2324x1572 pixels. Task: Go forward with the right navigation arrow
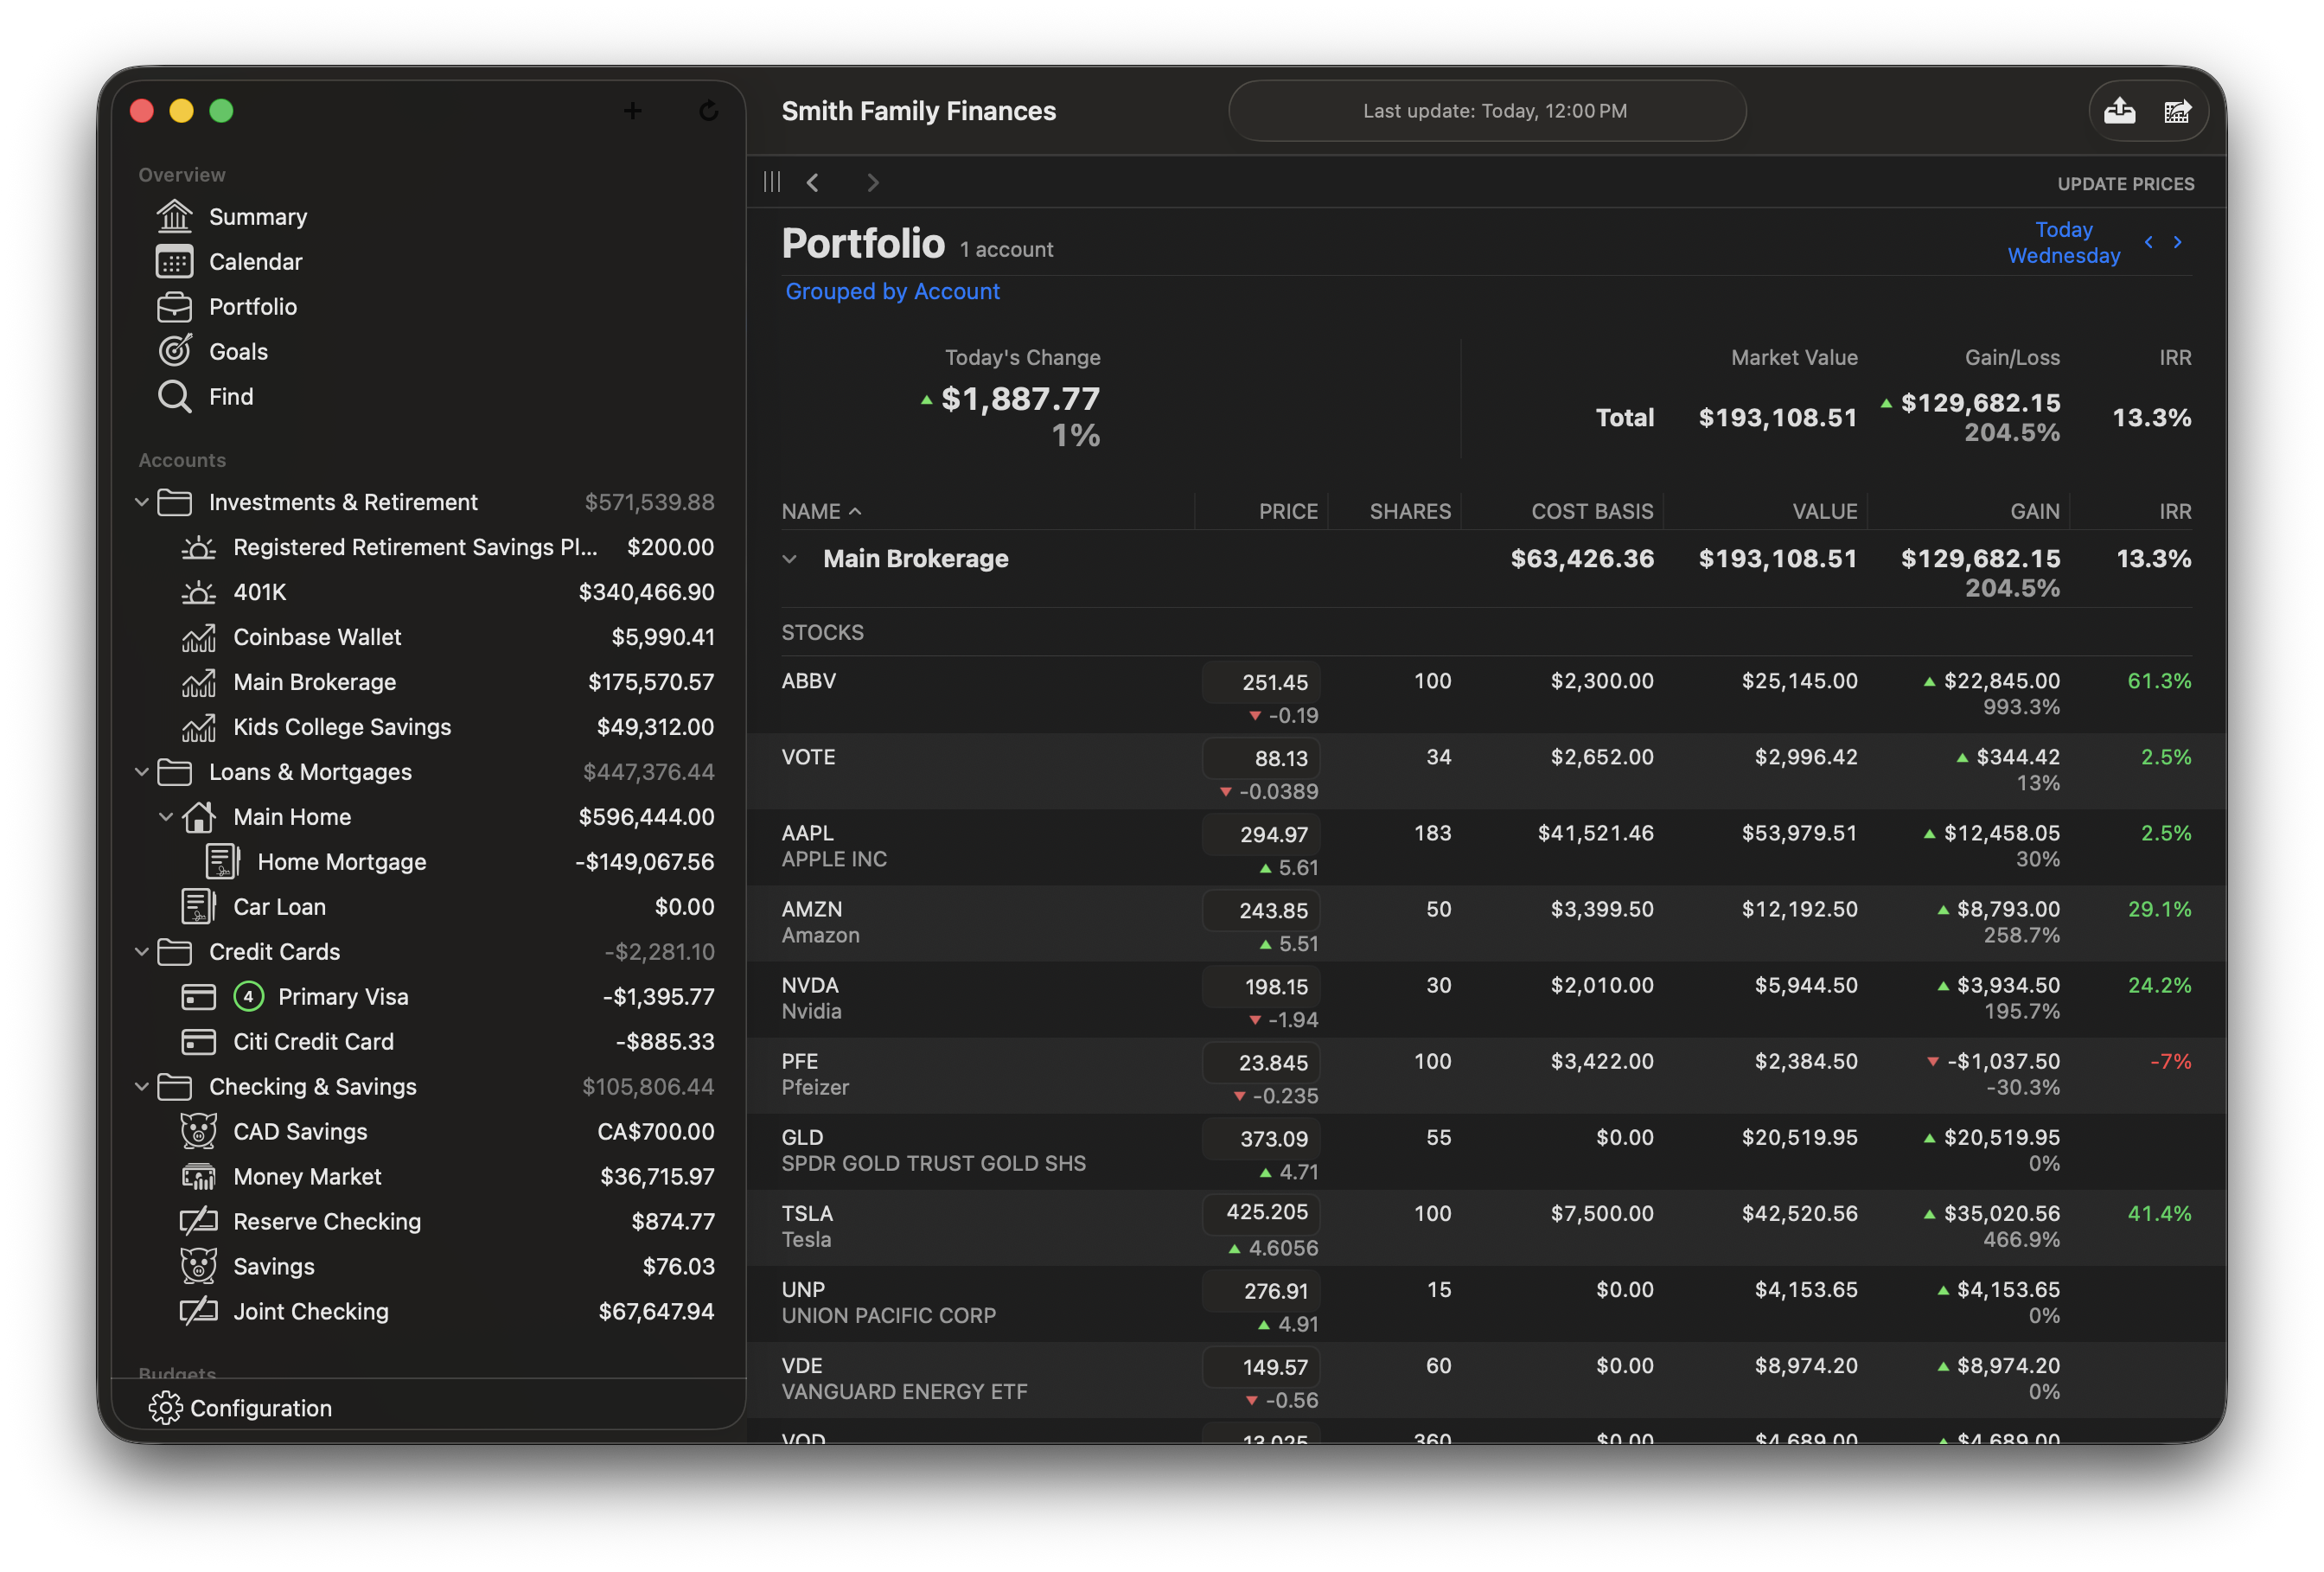click(x=872, y=182)
